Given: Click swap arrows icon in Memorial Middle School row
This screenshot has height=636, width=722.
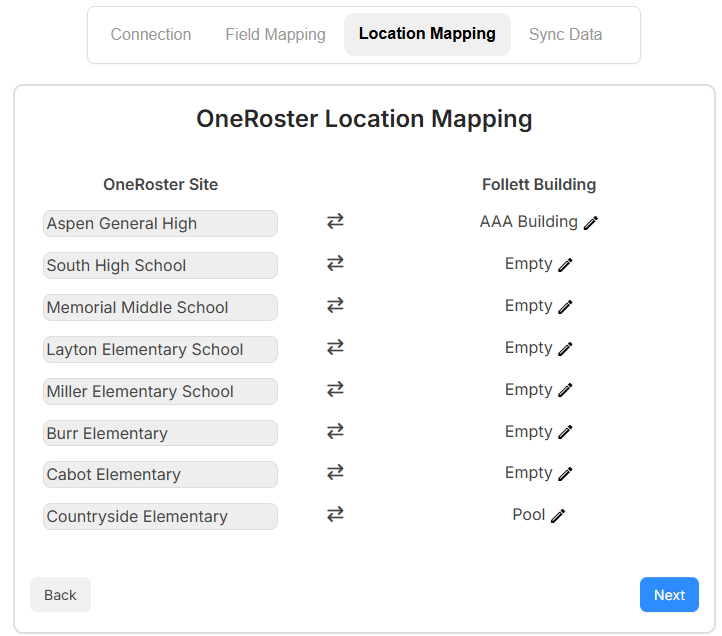Looking at the screenshot, I should click(x=335, y=305).
